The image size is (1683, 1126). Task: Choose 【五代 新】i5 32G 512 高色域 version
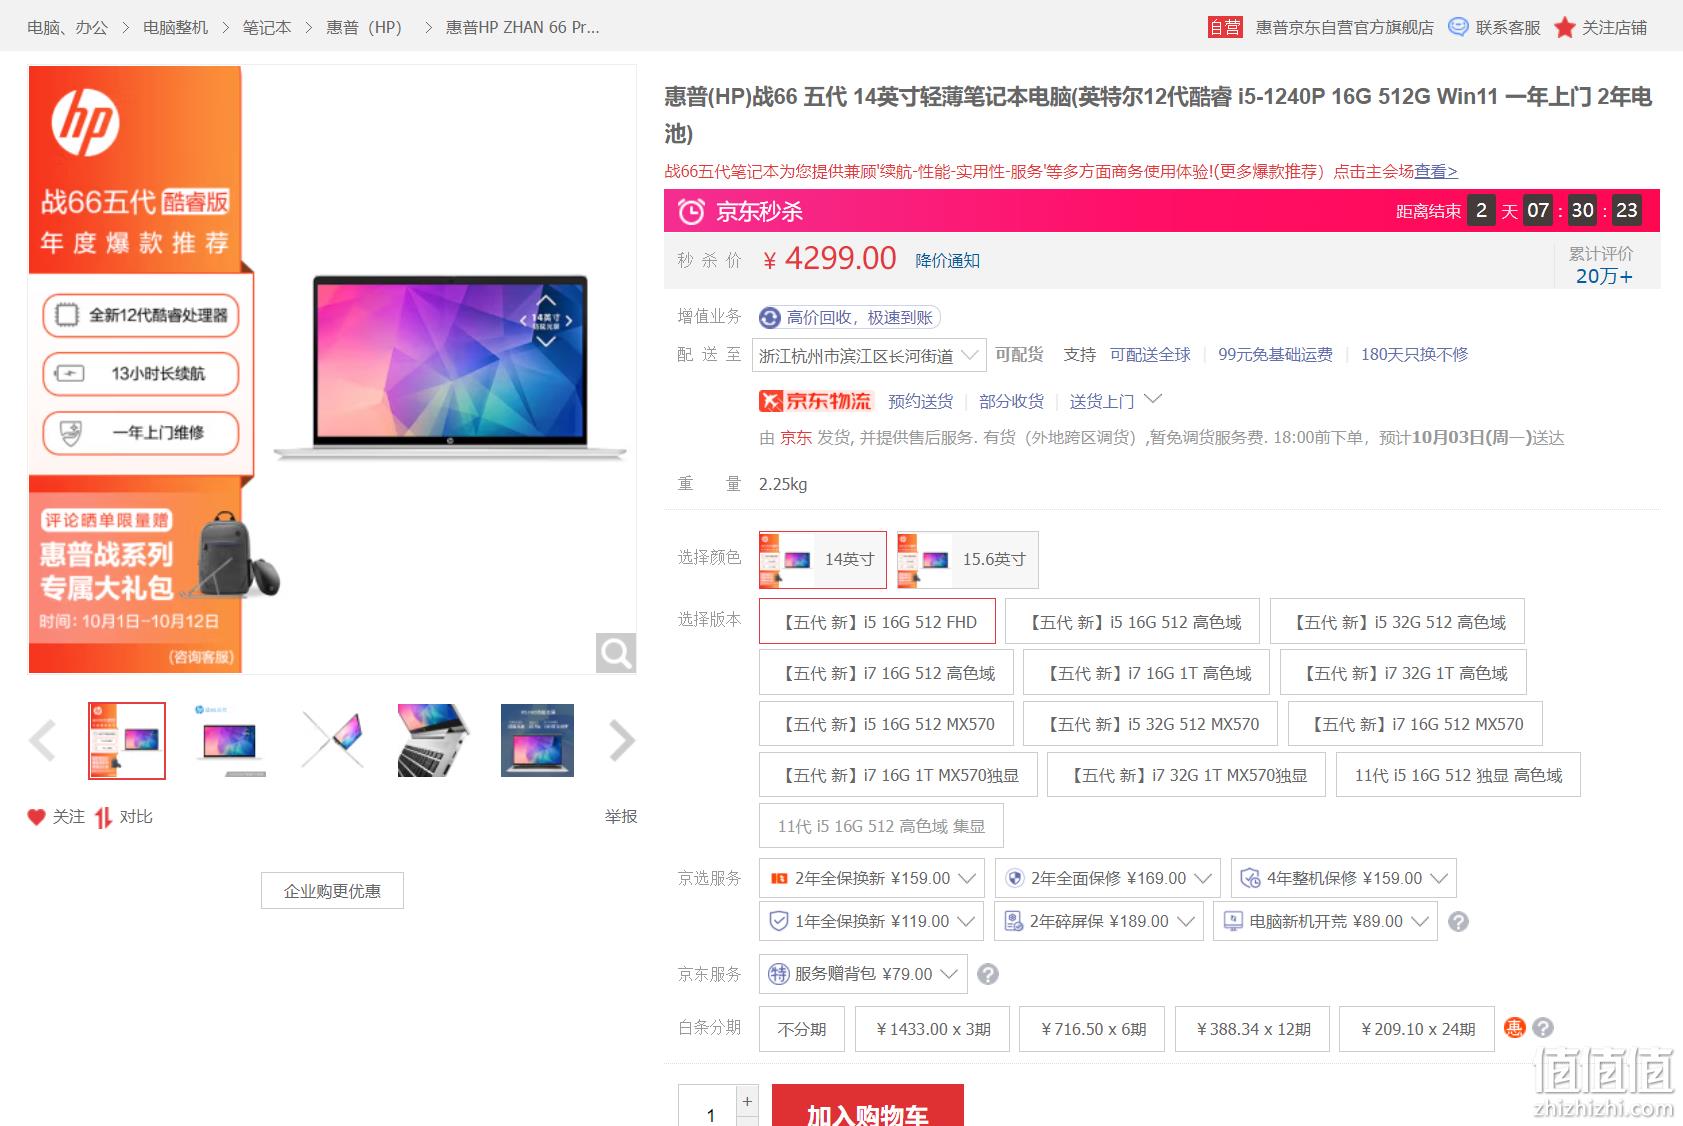coord(1397,622)
